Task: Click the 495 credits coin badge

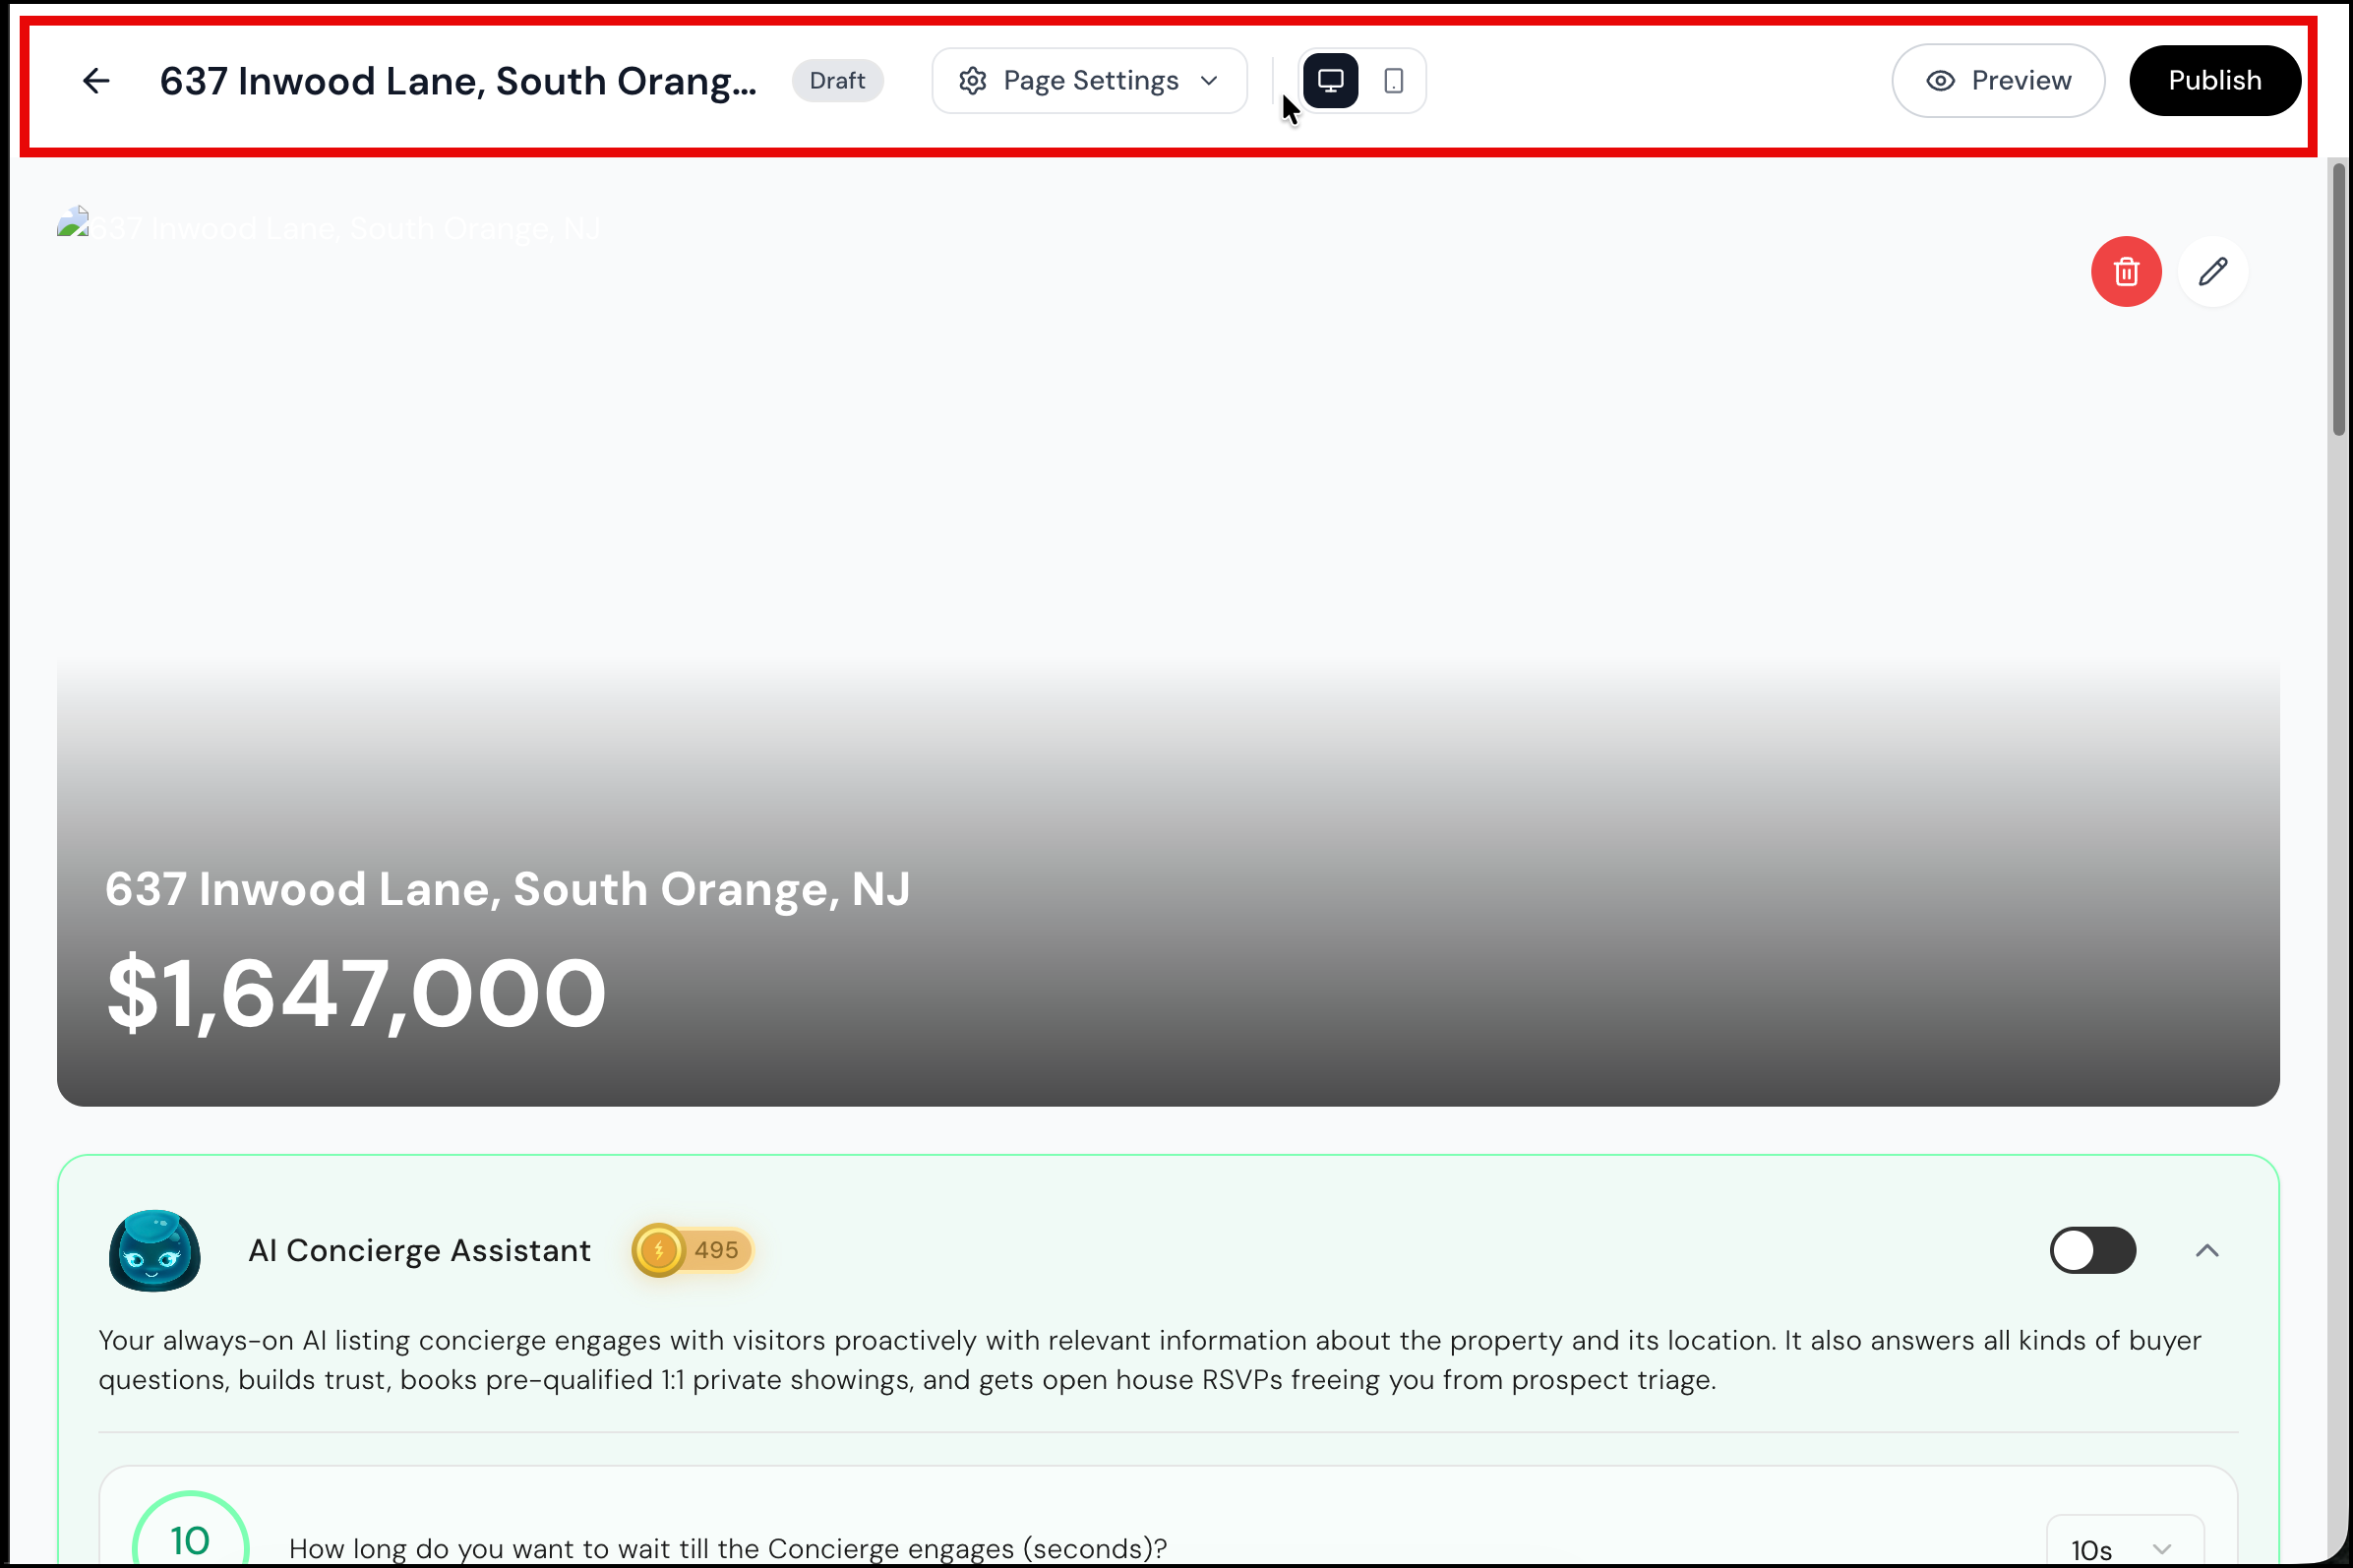Action: (x=692, y=1250)
